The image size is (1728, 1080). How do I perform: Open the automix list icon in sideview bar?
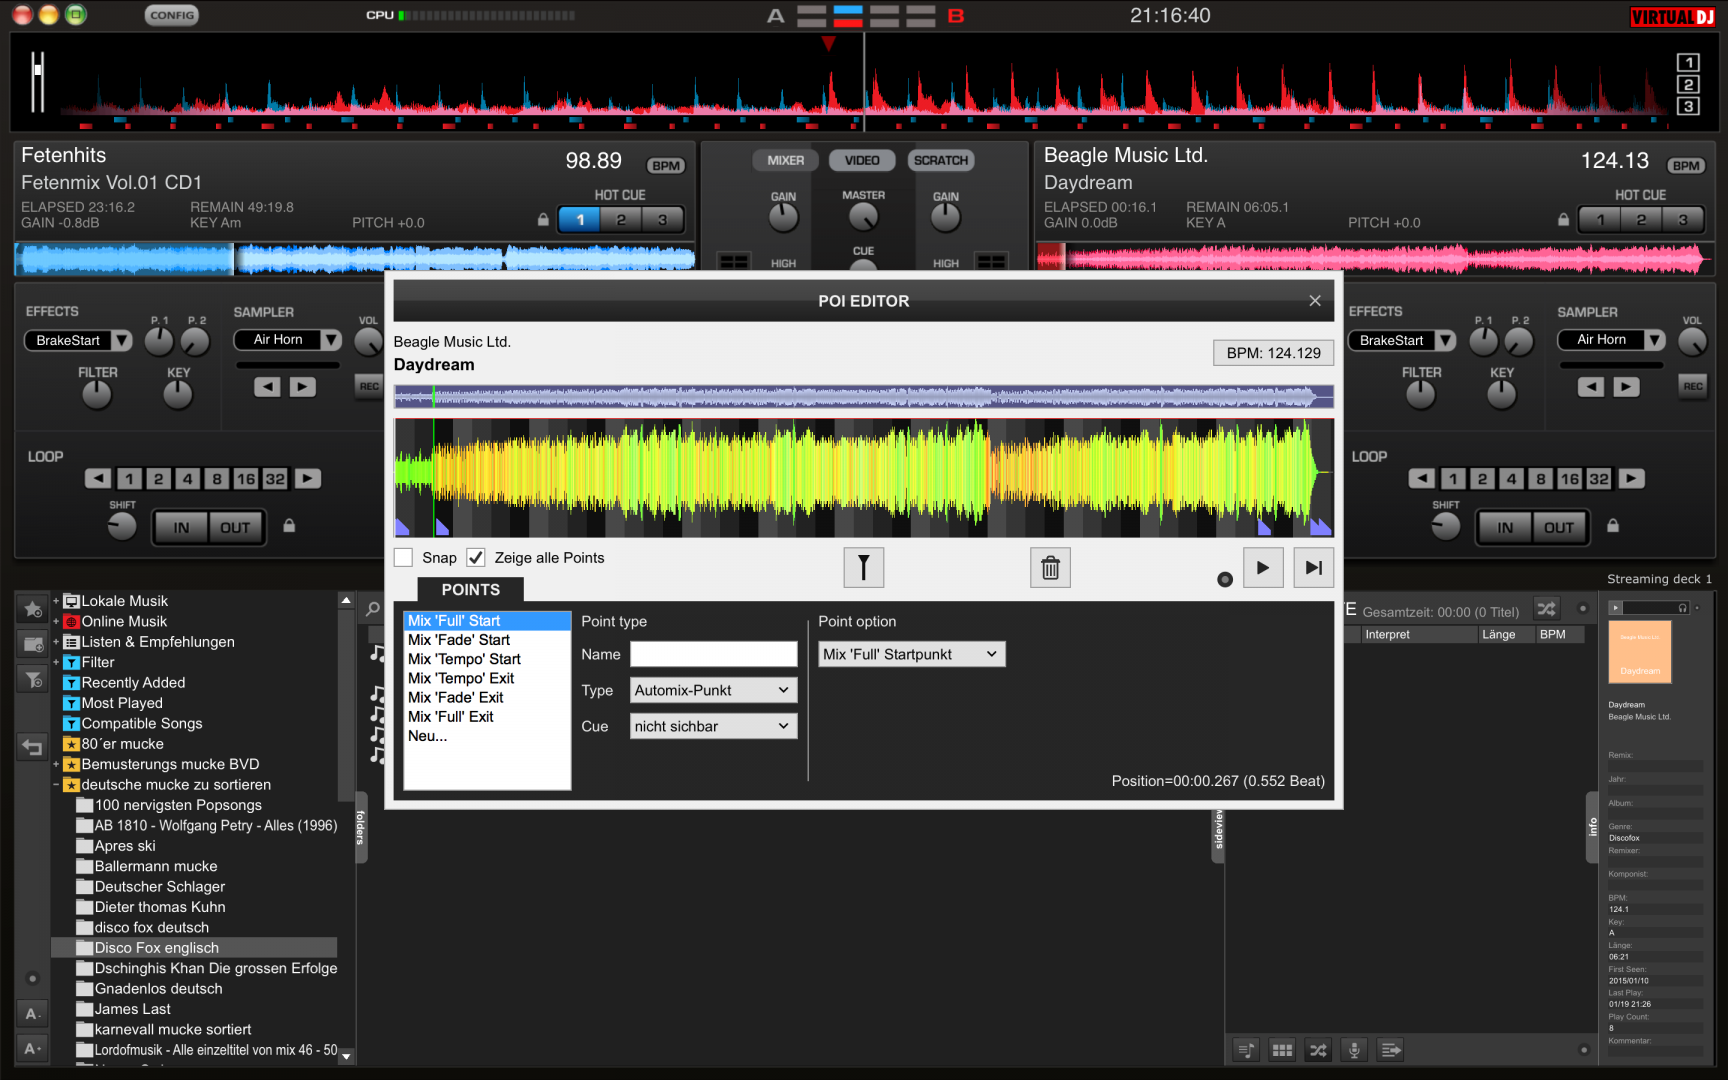tap(1246, 1050)
